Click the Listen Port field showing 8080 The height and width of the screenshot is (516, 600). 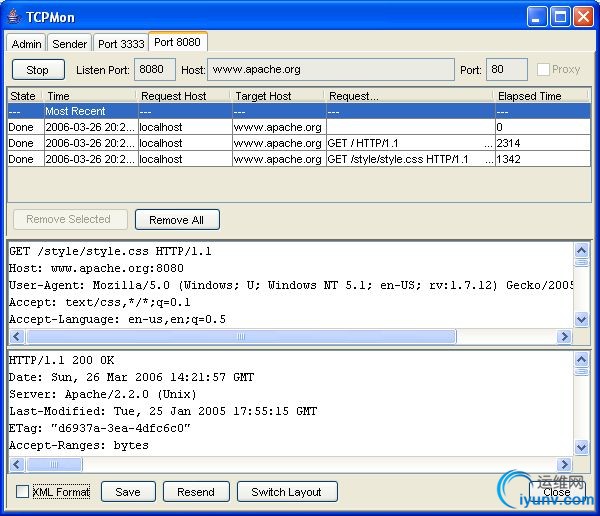(155, 69)
